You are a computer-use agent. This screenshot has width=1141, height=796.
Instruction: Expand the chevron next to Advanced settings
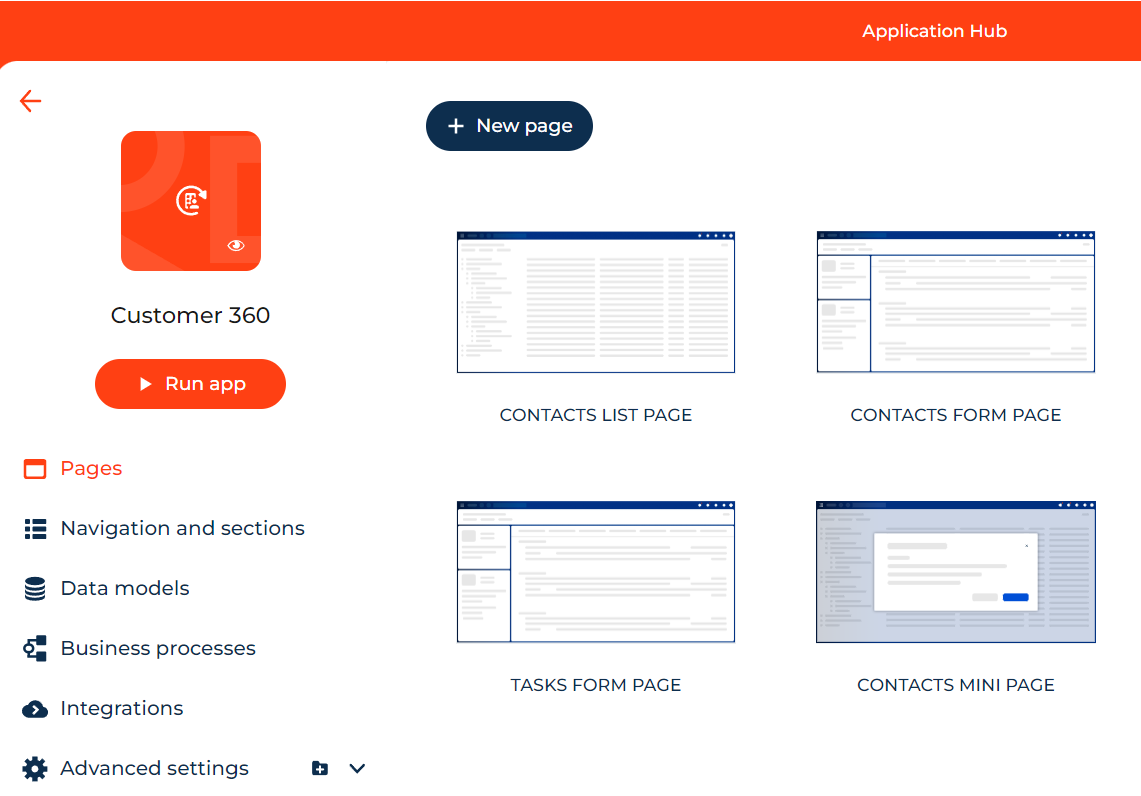[x=357, y=768]
